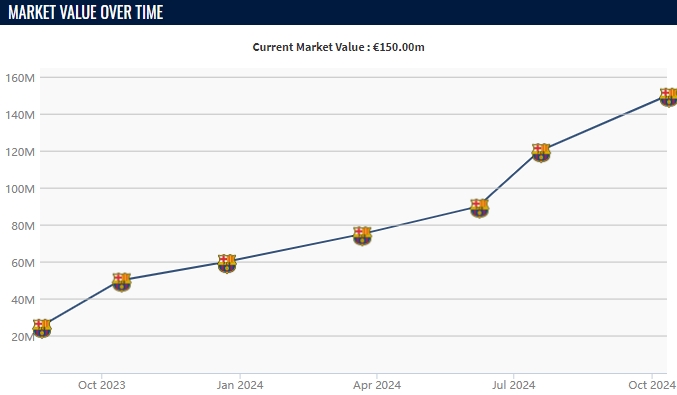The width and height of the screenshot is (677, 395).
Task: Click the 100M y-axis label
Action: pos(20,189)
